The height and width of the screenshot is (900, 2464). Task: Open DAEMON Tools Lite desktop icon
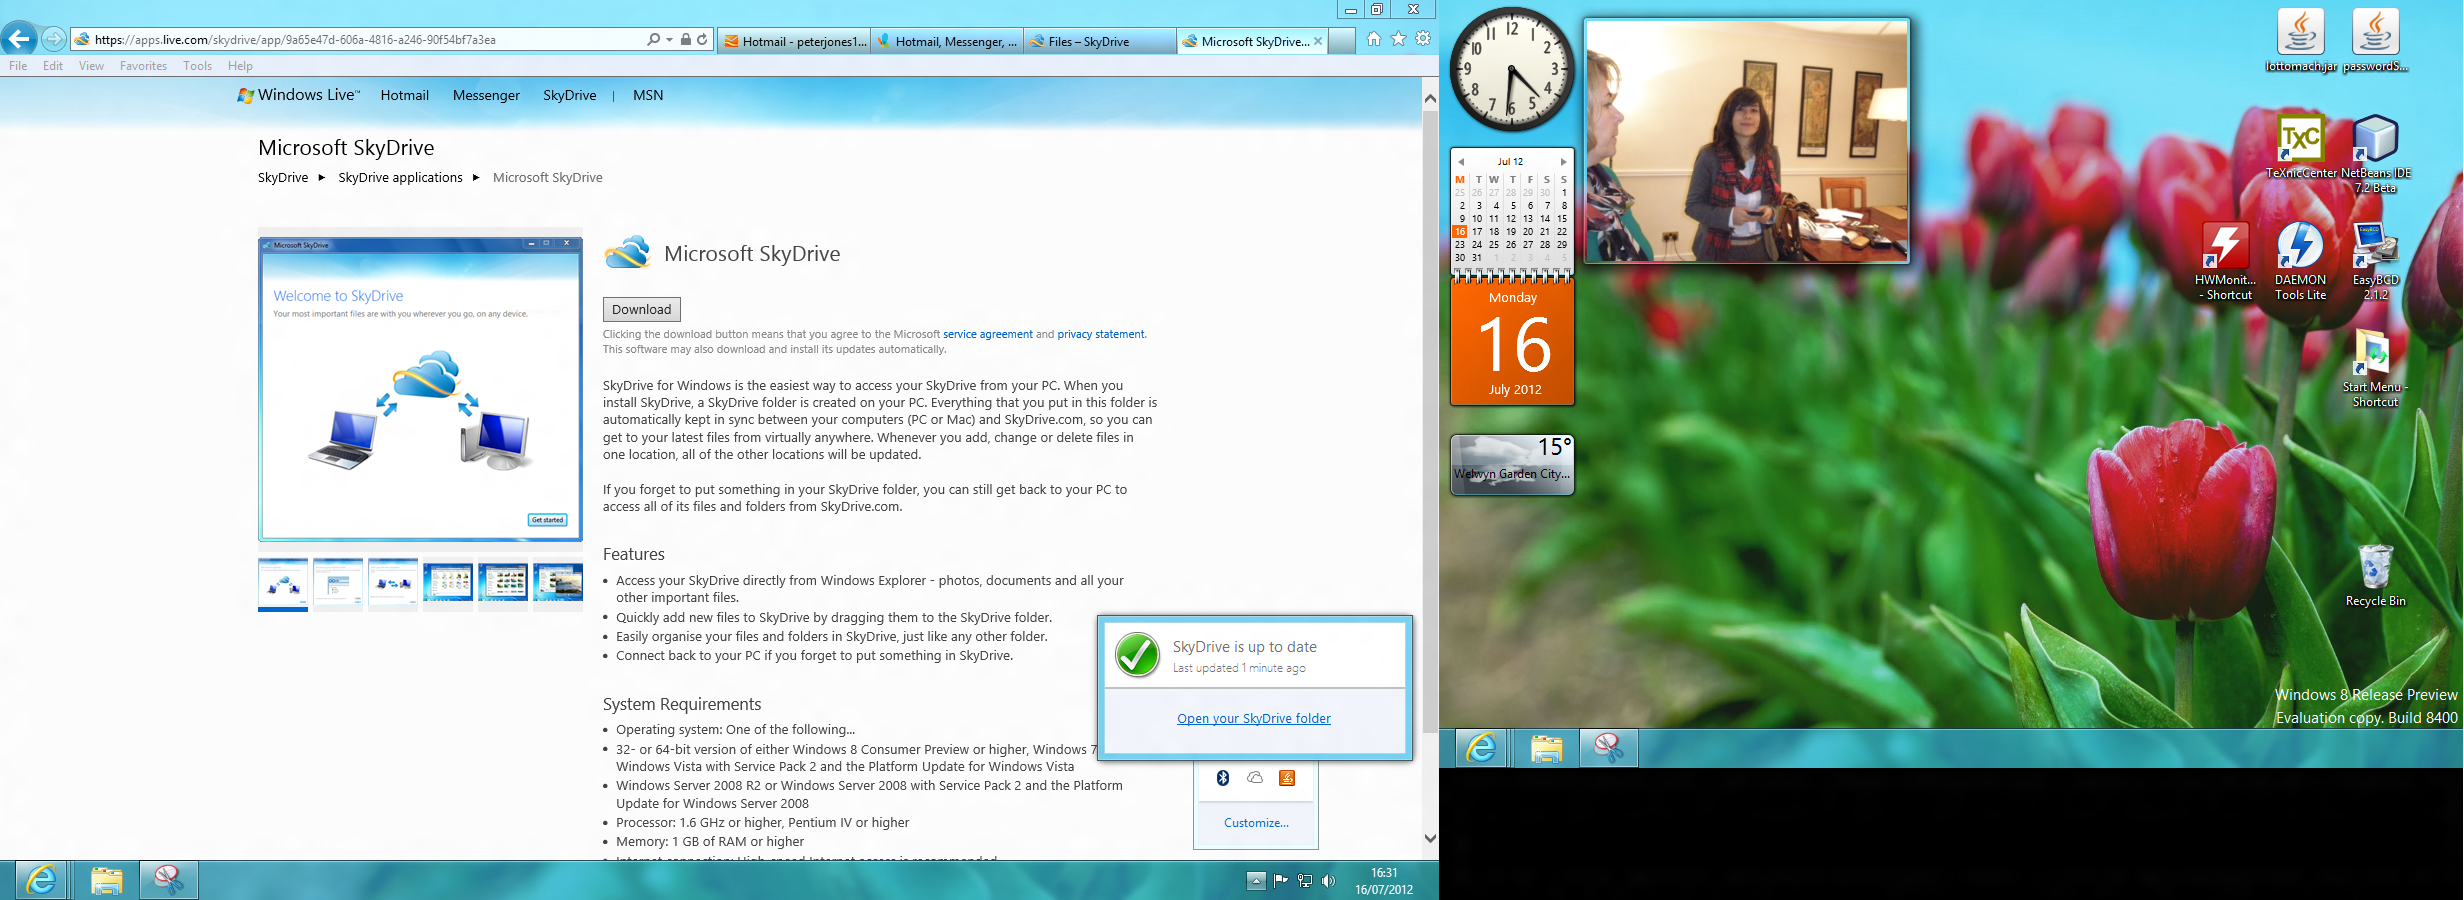2300,261
